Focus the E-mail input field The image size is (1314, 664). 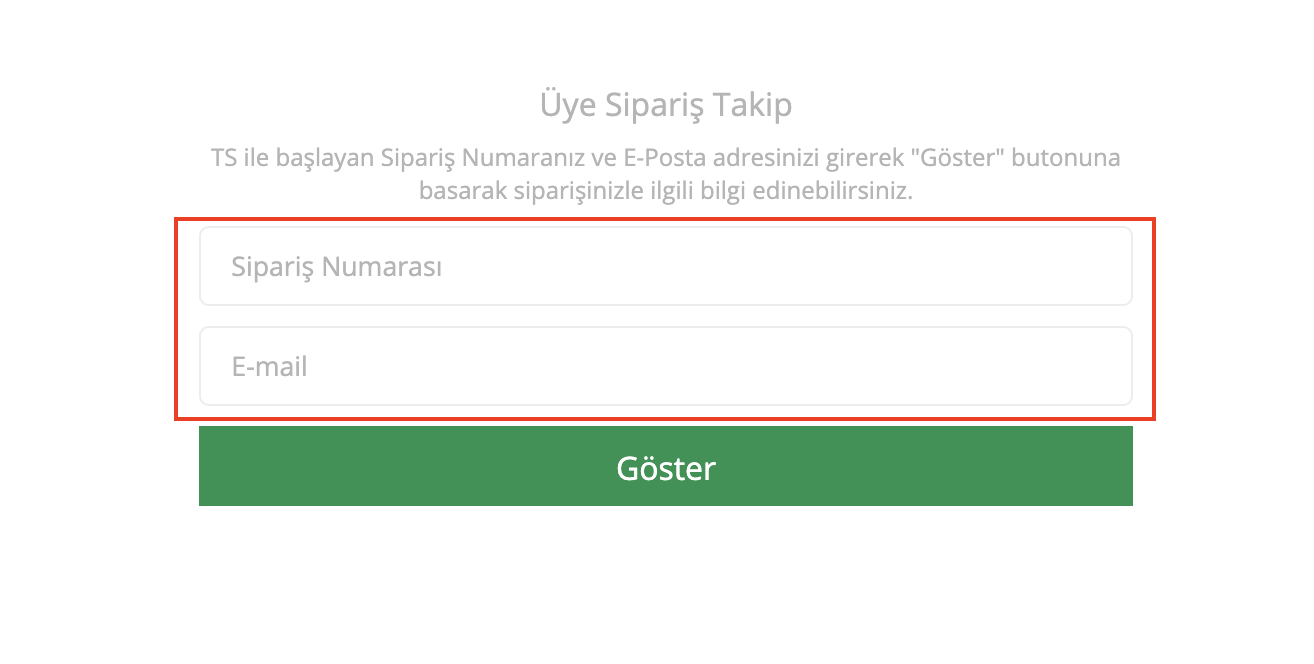point(665,367)
